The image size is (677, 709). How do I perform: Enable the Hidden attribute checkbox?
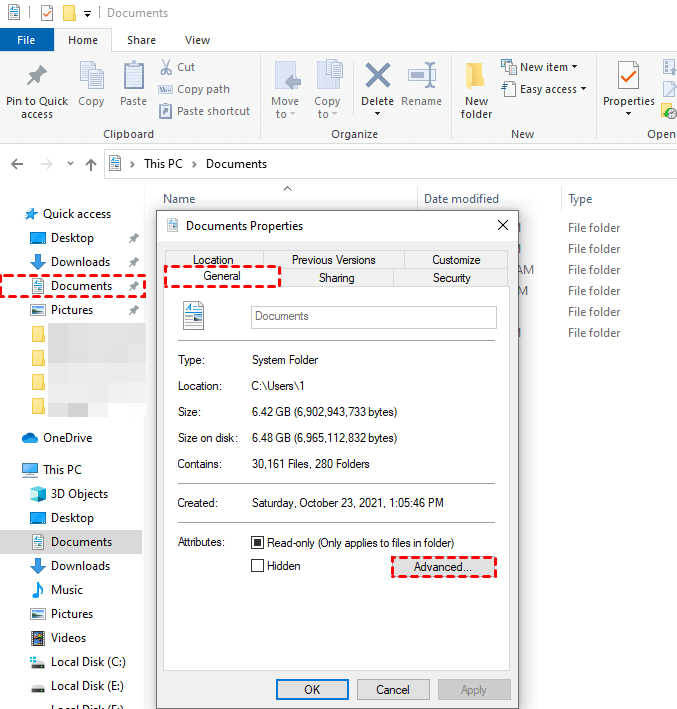[x=257, y=565]
